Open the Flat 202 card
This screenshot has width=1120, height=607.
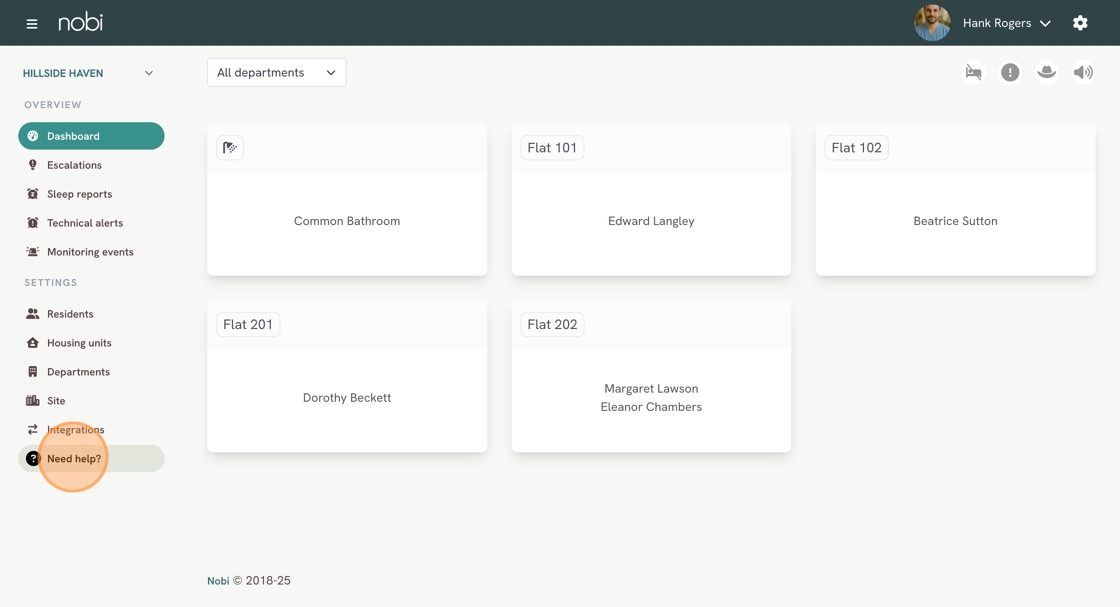coord(651,397)
